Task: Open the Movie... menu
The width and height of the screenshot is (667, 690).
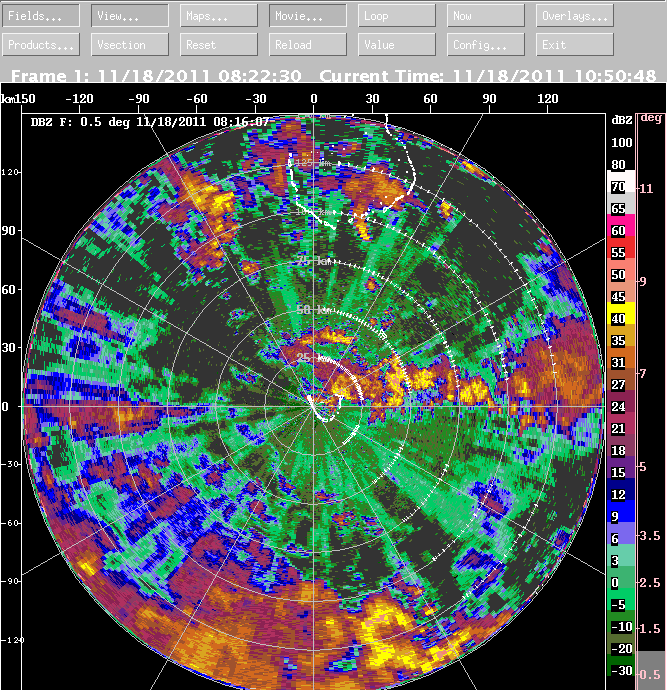Action: click(x=308, y=16)
